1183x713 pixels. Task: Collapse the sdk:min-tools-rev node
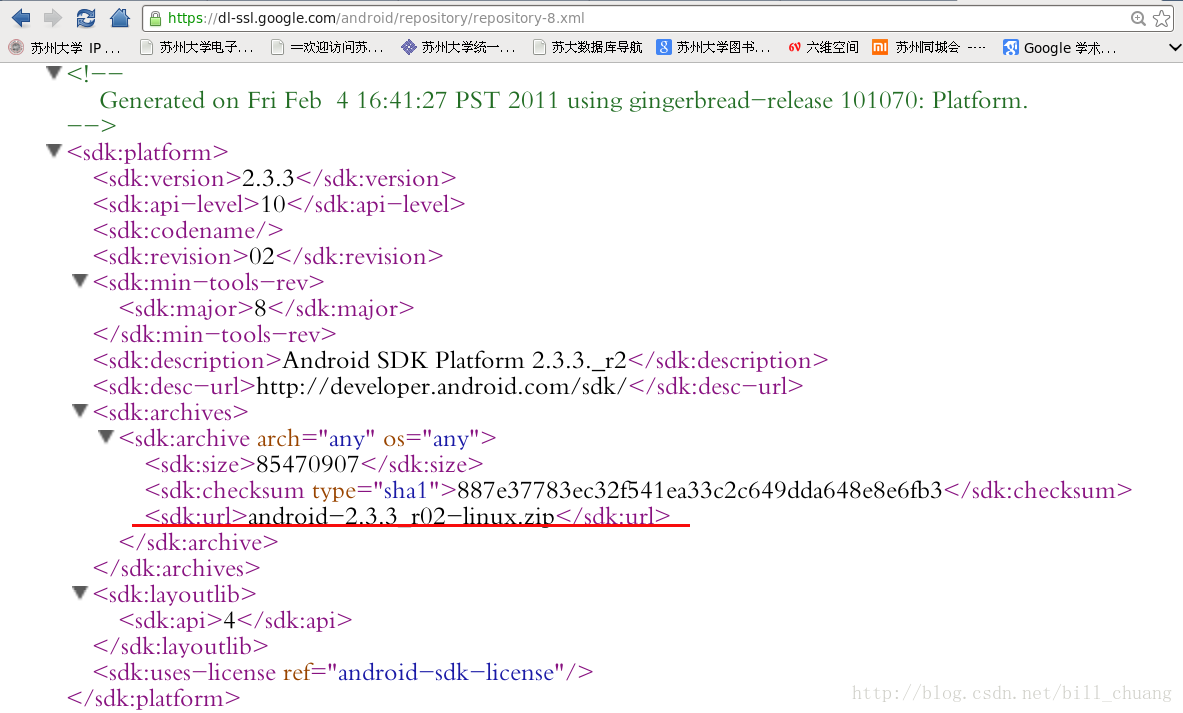80,281
